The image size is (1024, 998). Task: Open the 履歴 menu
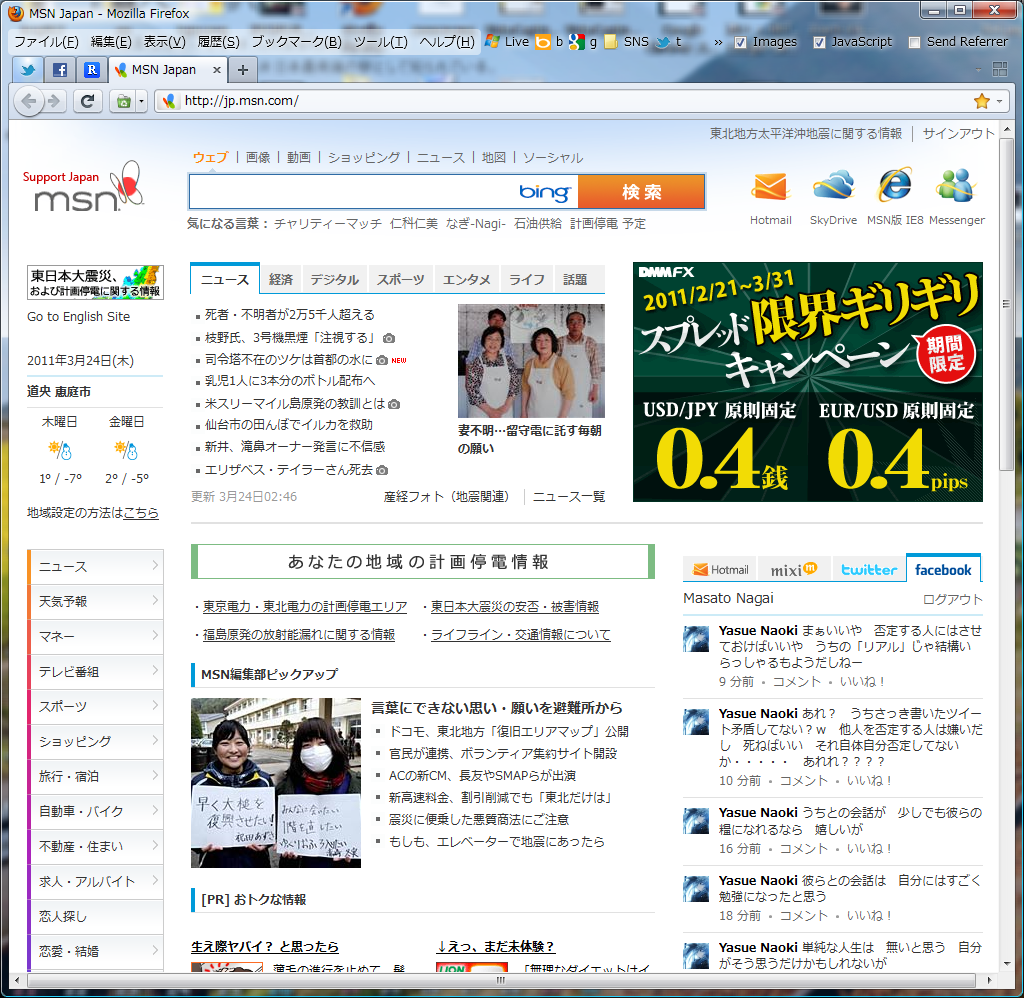pos(218,42)
